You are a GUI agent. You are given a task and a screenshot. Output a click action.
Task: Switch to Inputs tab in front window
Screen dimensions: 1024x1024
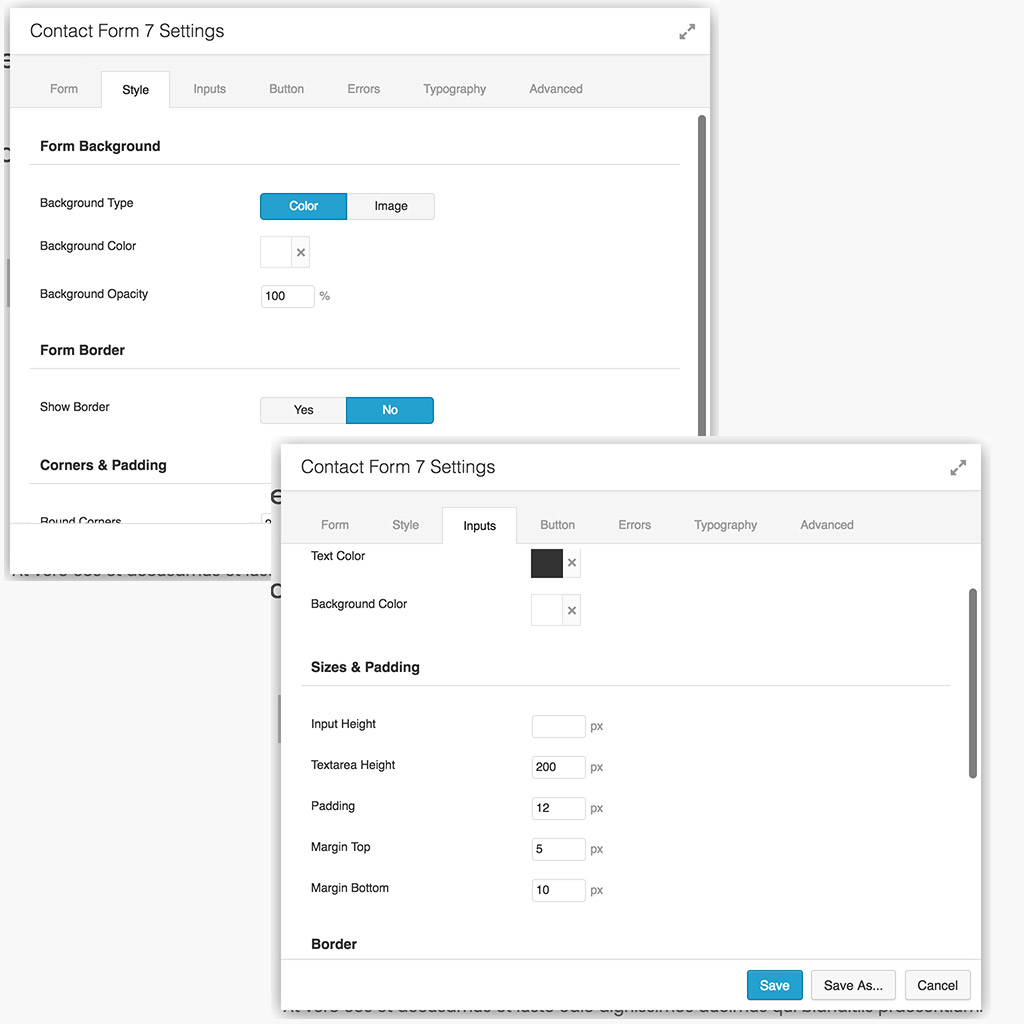click(x=479, y=526)
